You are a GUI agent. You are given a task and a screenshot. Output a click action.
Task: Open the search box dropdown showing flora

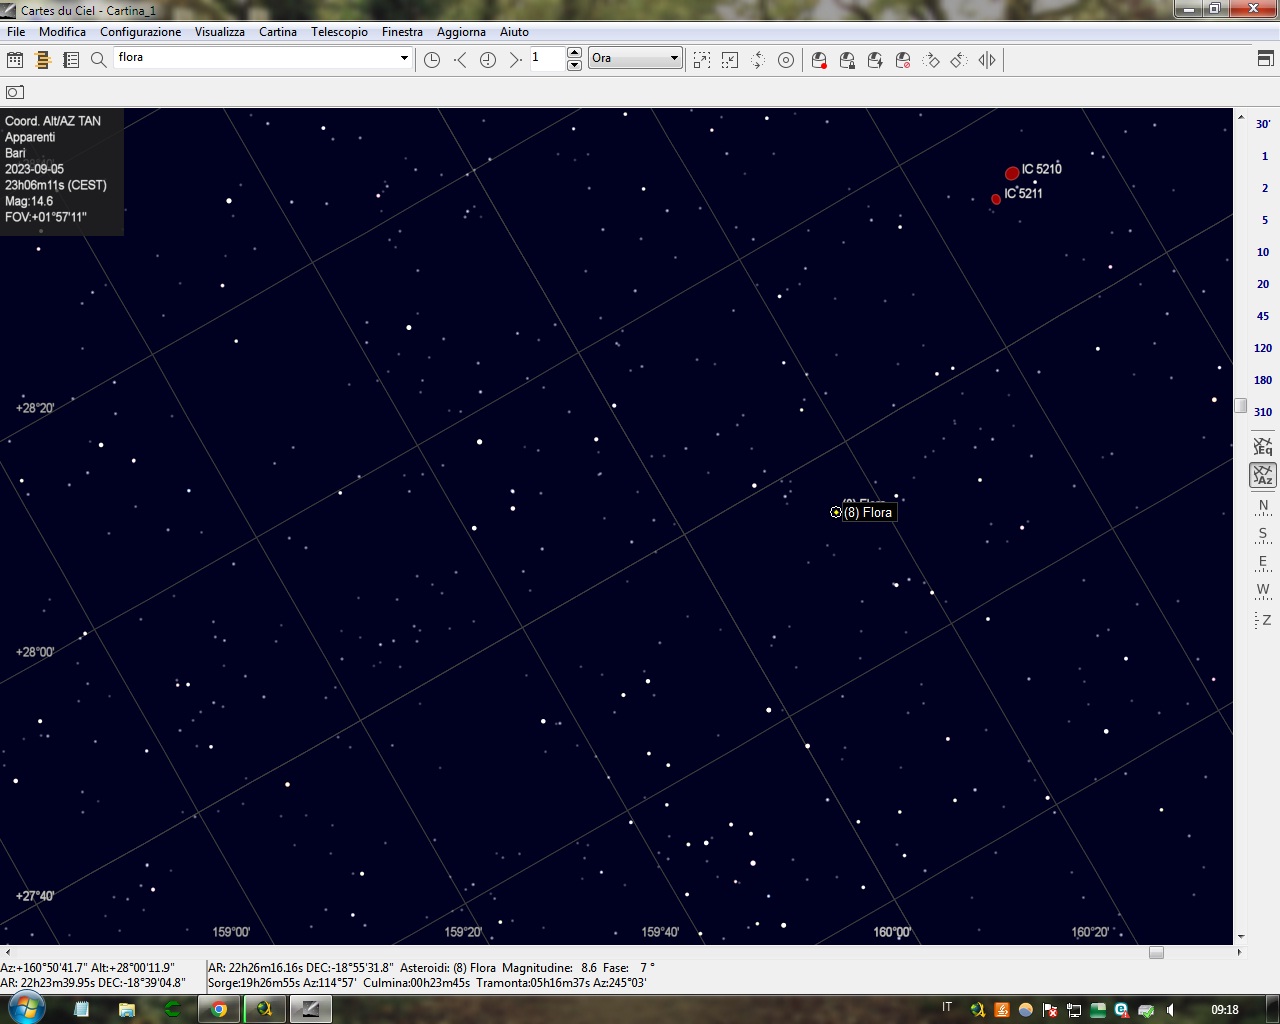[x=404, y=58]
